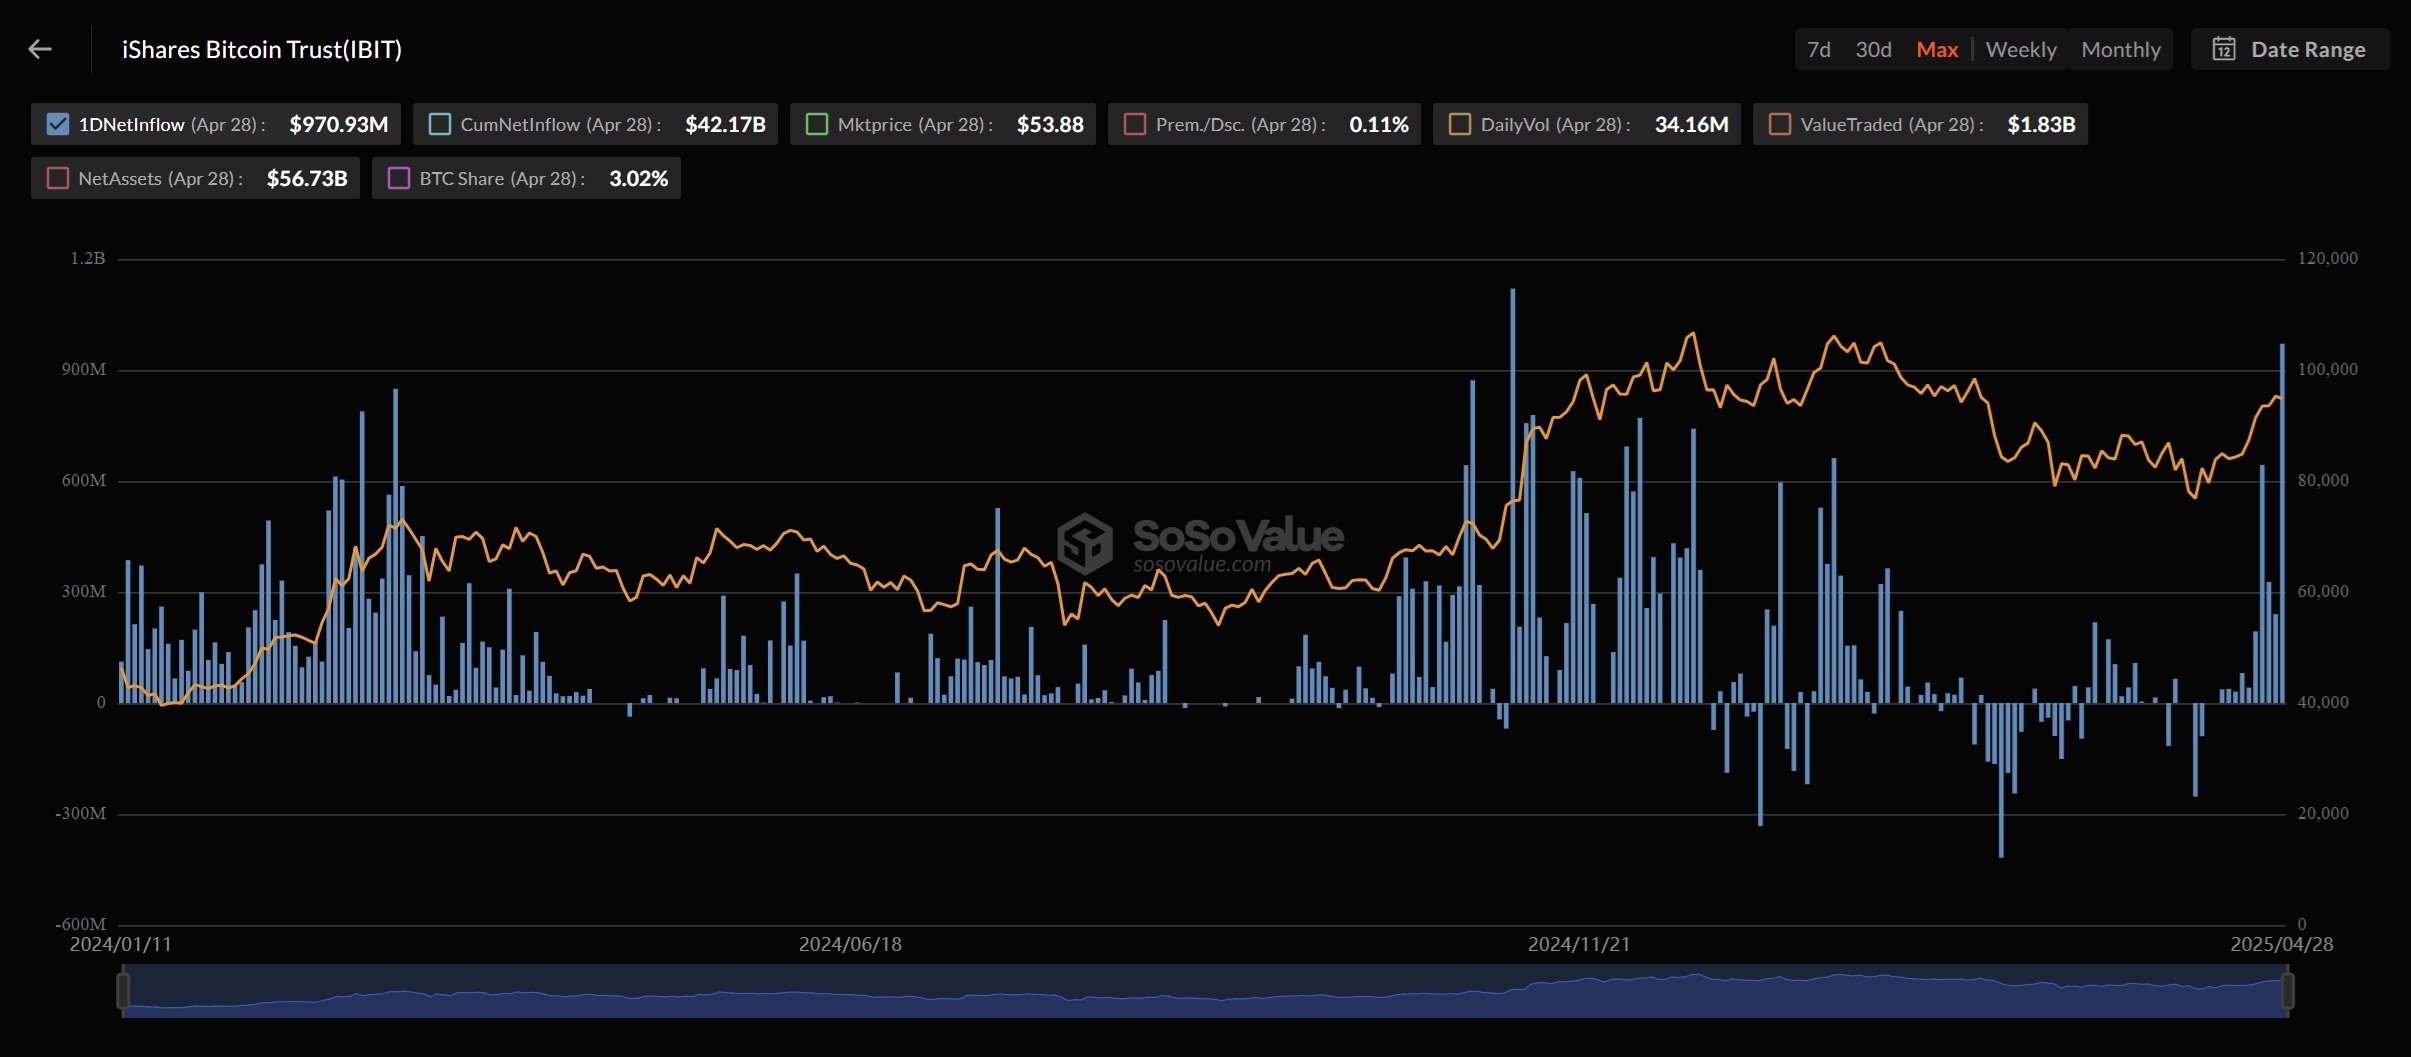
Task: Uncheck the 1DNetInflow checkbox
Action: (58, 124)
